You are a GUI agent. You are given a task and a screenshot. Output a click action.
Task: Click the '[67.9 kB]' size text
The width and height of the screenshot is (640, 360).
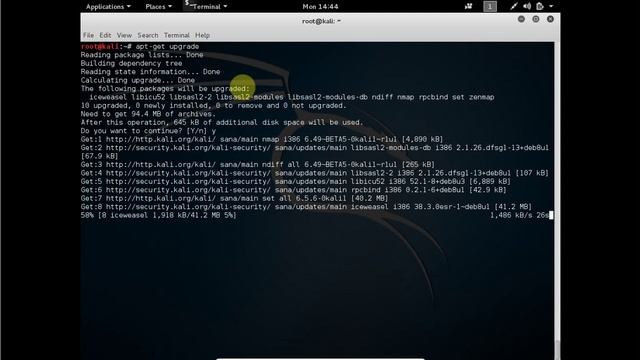(100, 156)
